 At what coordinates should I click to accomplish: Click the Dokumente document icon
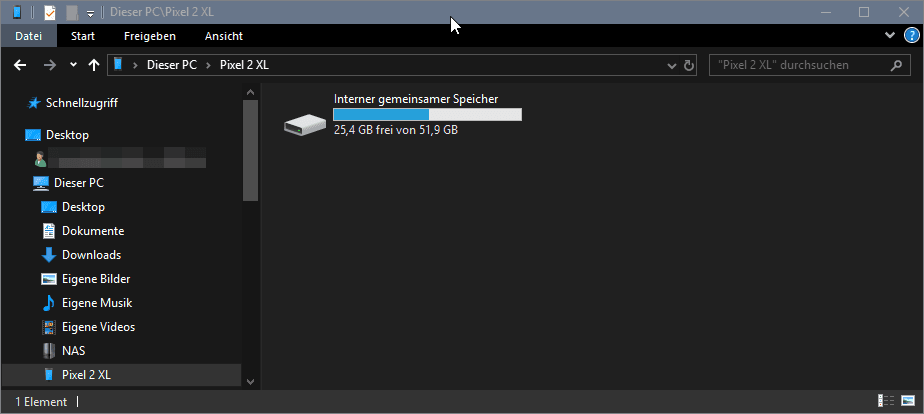click(x=49, y=231)
